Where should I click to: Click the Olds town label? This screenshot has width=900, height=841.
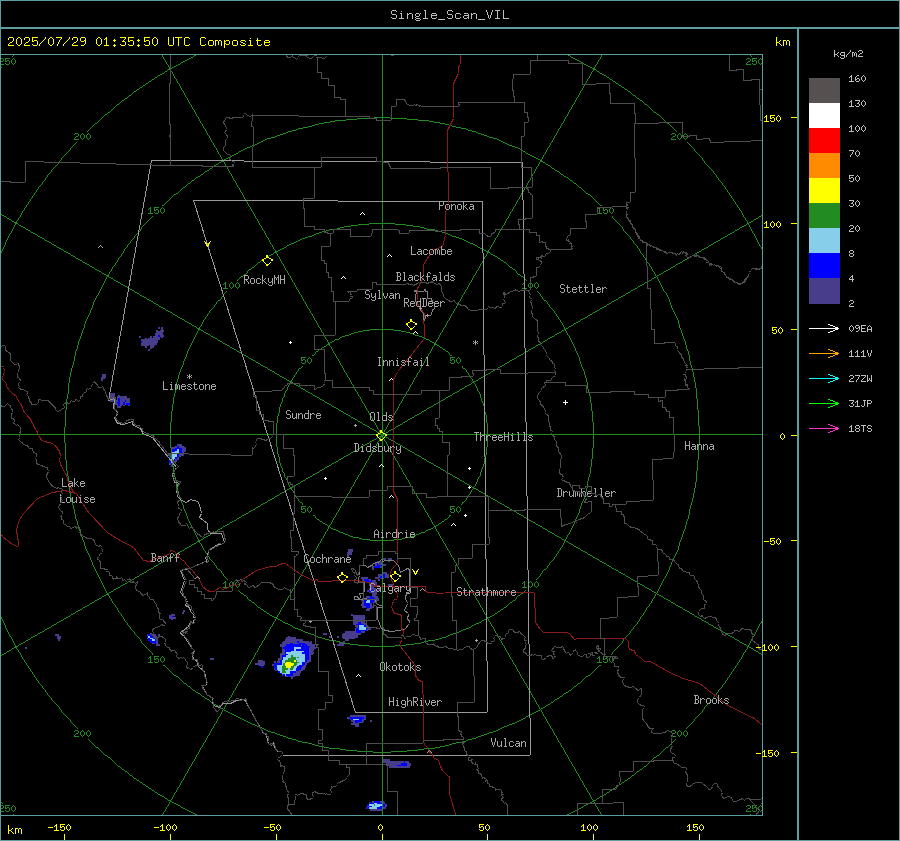click(x=381, y=417)
